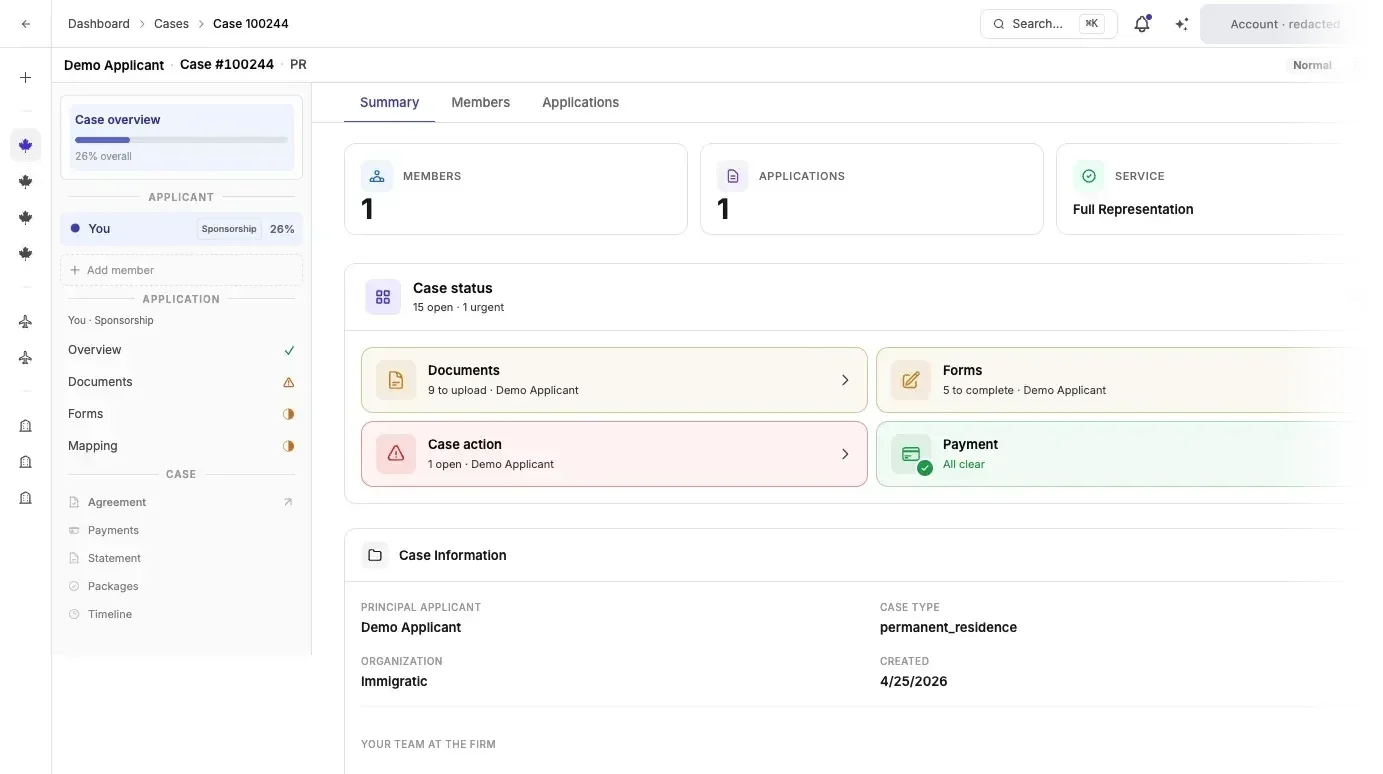Click the "4/25/2026" created date
The width and height of the screenshot is (1383, 774).
tap(913, 681)
